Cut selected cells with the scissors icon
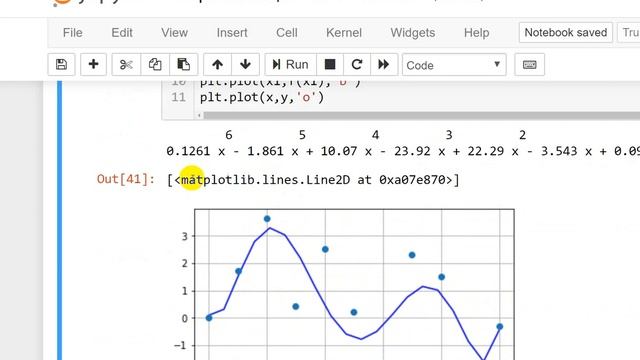The width and height of the screenshot is (640, 360). (126, 64)
